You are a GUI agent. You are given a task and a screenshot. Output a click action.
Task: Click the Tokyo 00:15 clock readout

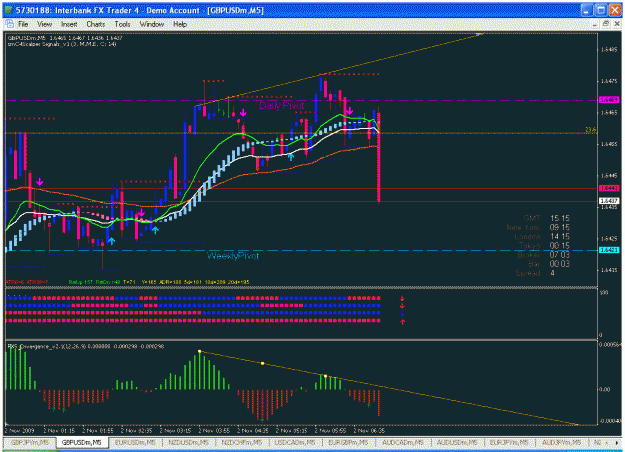pos(544,246)
